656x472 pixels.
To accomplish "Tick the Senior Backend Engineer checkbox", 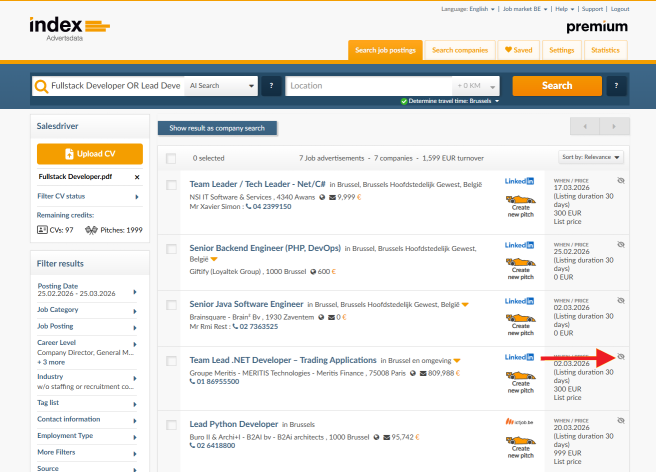I will click(171, 249).
